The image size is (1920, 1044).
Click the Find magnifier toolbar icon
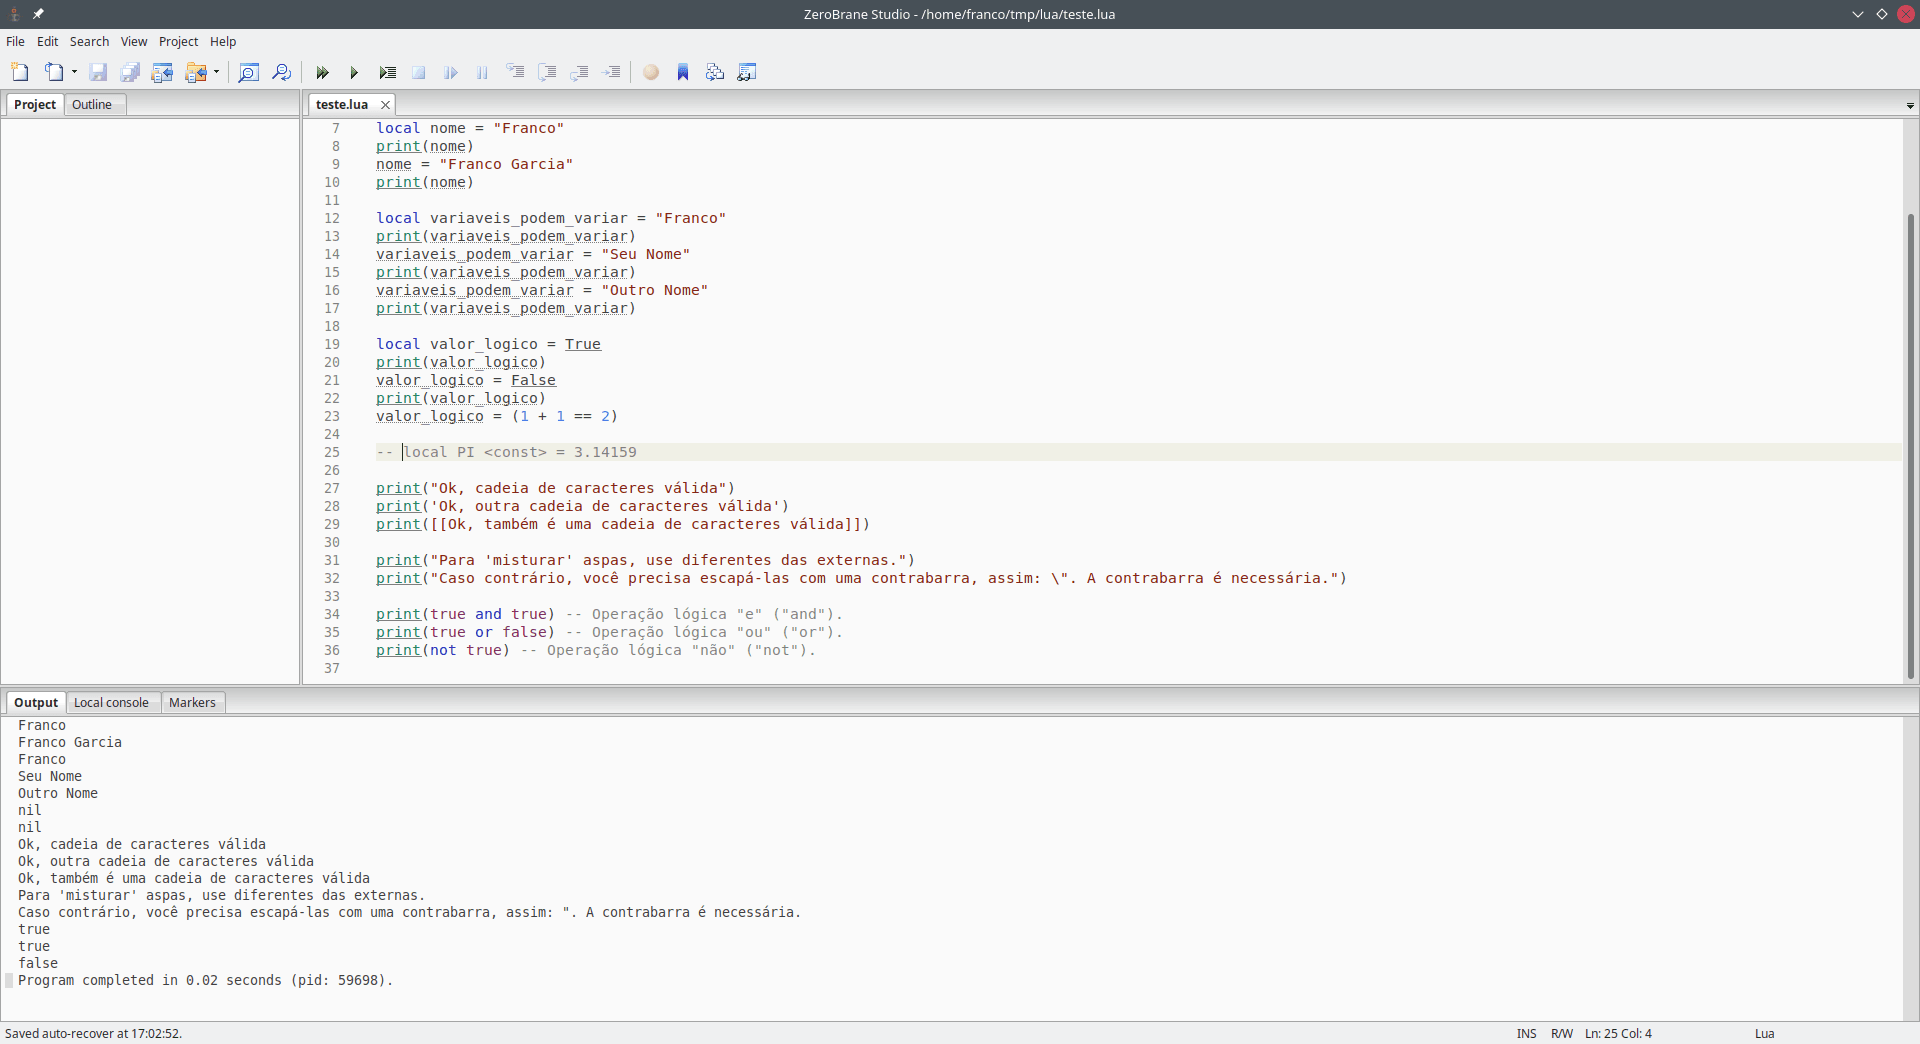pos(248,72)
